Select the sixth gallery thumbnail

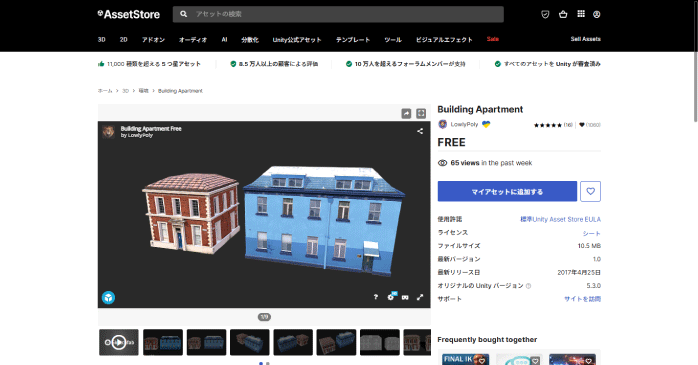coord(336,342)
